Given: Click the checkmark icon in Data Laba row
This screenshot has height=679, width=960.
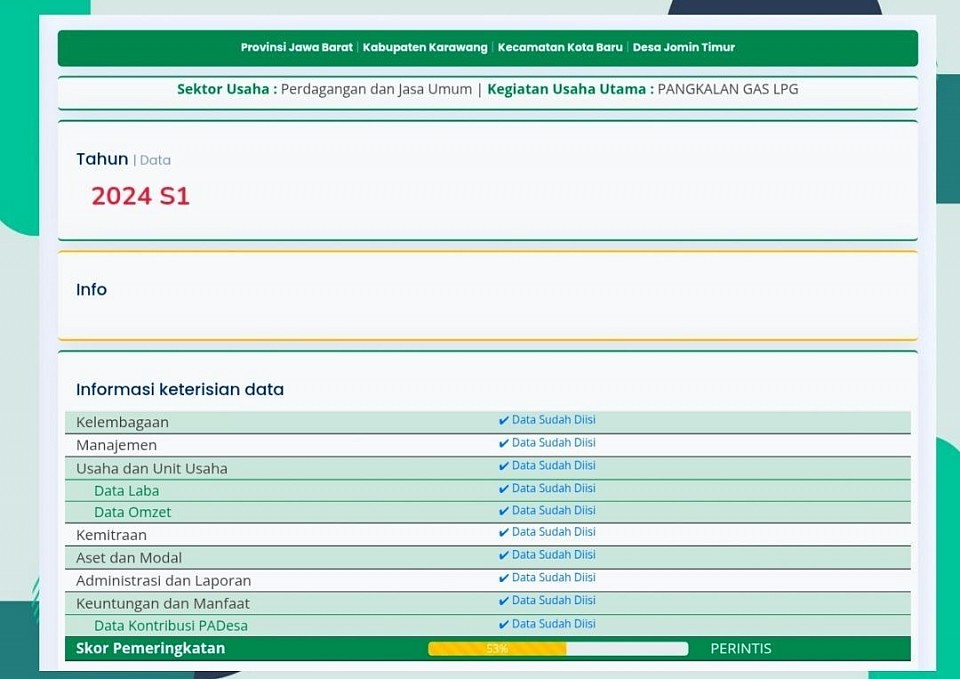Looking at the screenshot, I should pyautogui.click(x=504, y=489).
